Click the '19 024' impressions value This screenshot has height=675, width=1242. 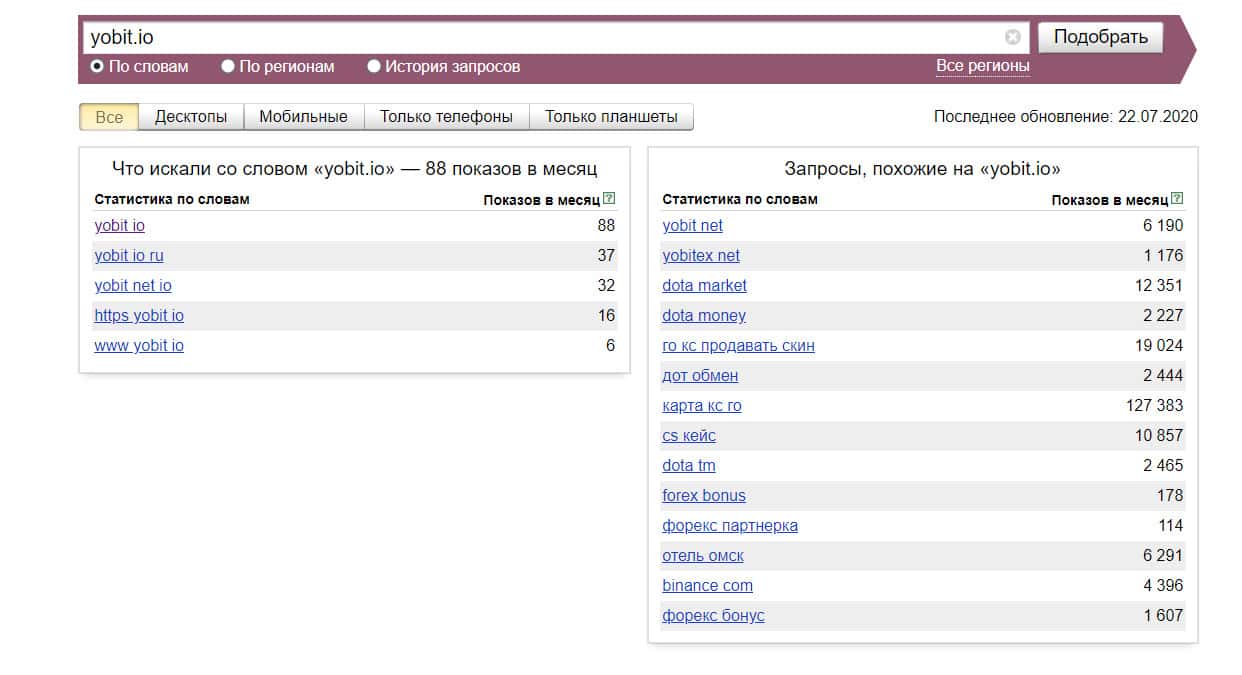(x=1159, y=346)
